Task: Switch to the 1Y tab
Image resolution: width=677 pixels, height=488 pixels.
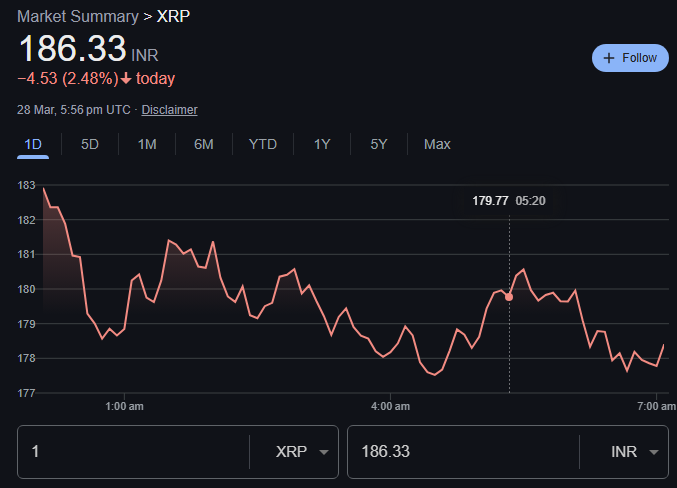Action: [x=322, y=144]
